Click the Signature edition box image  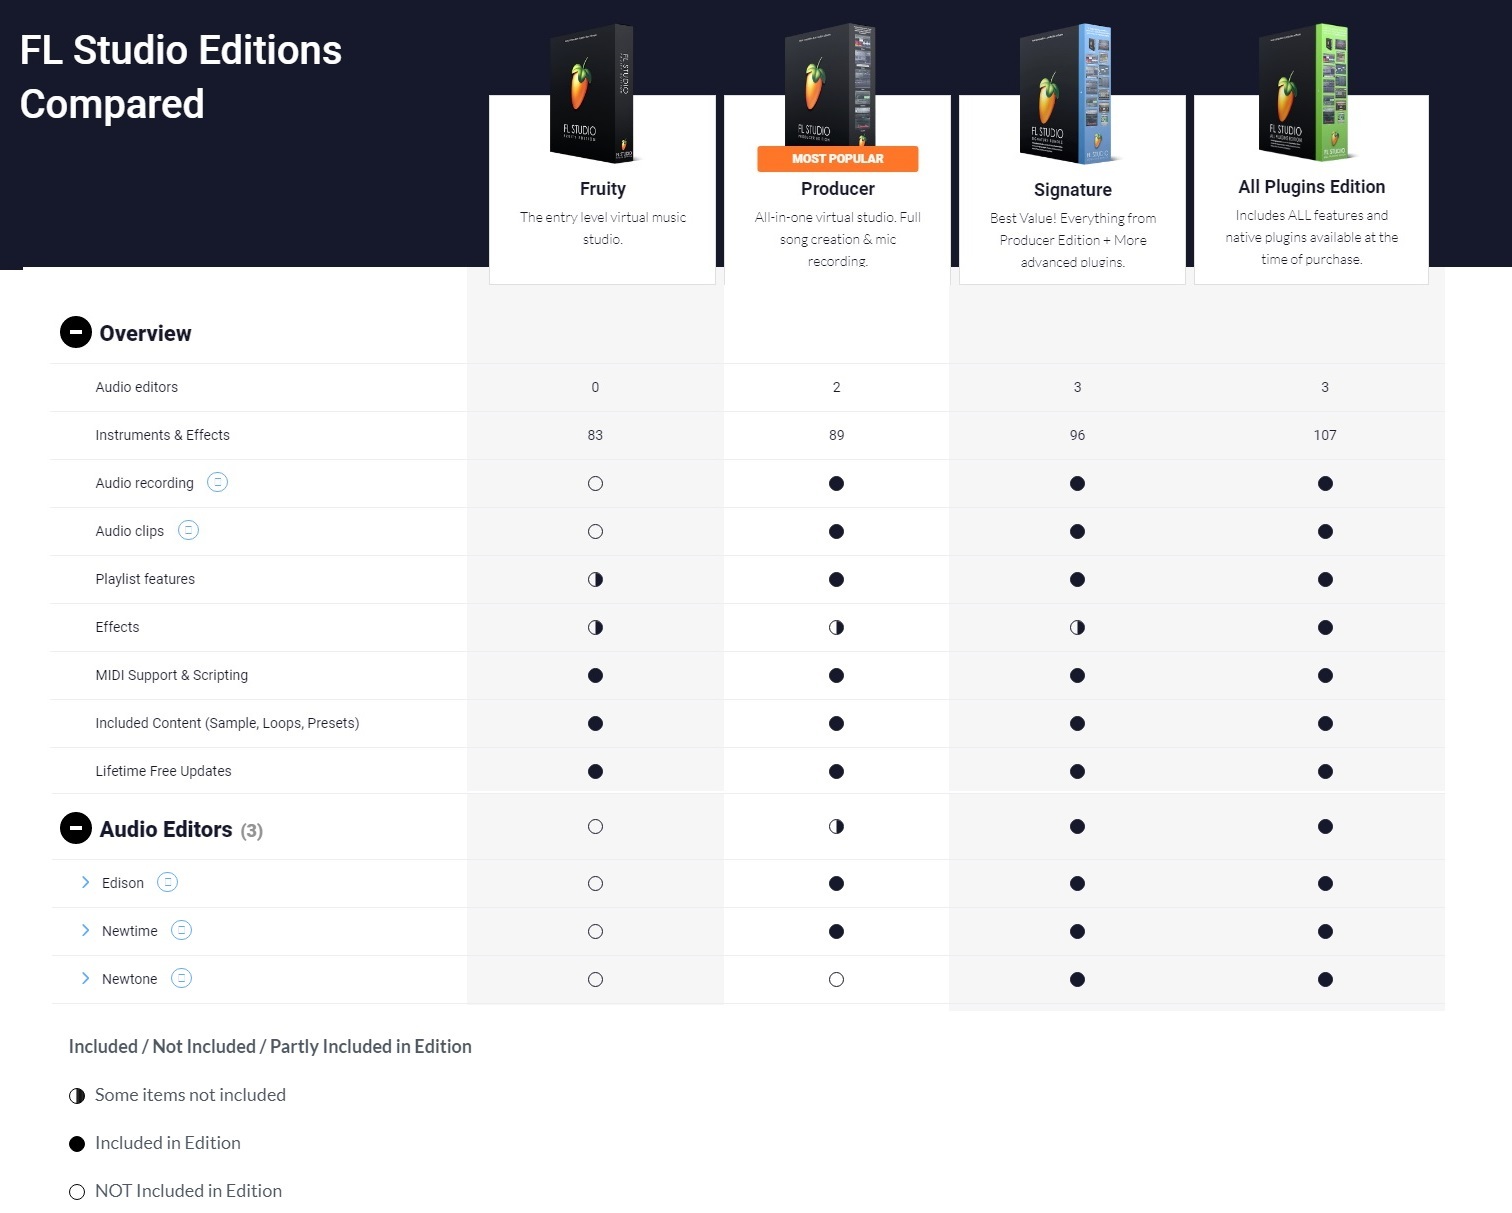click(1066, 93)
